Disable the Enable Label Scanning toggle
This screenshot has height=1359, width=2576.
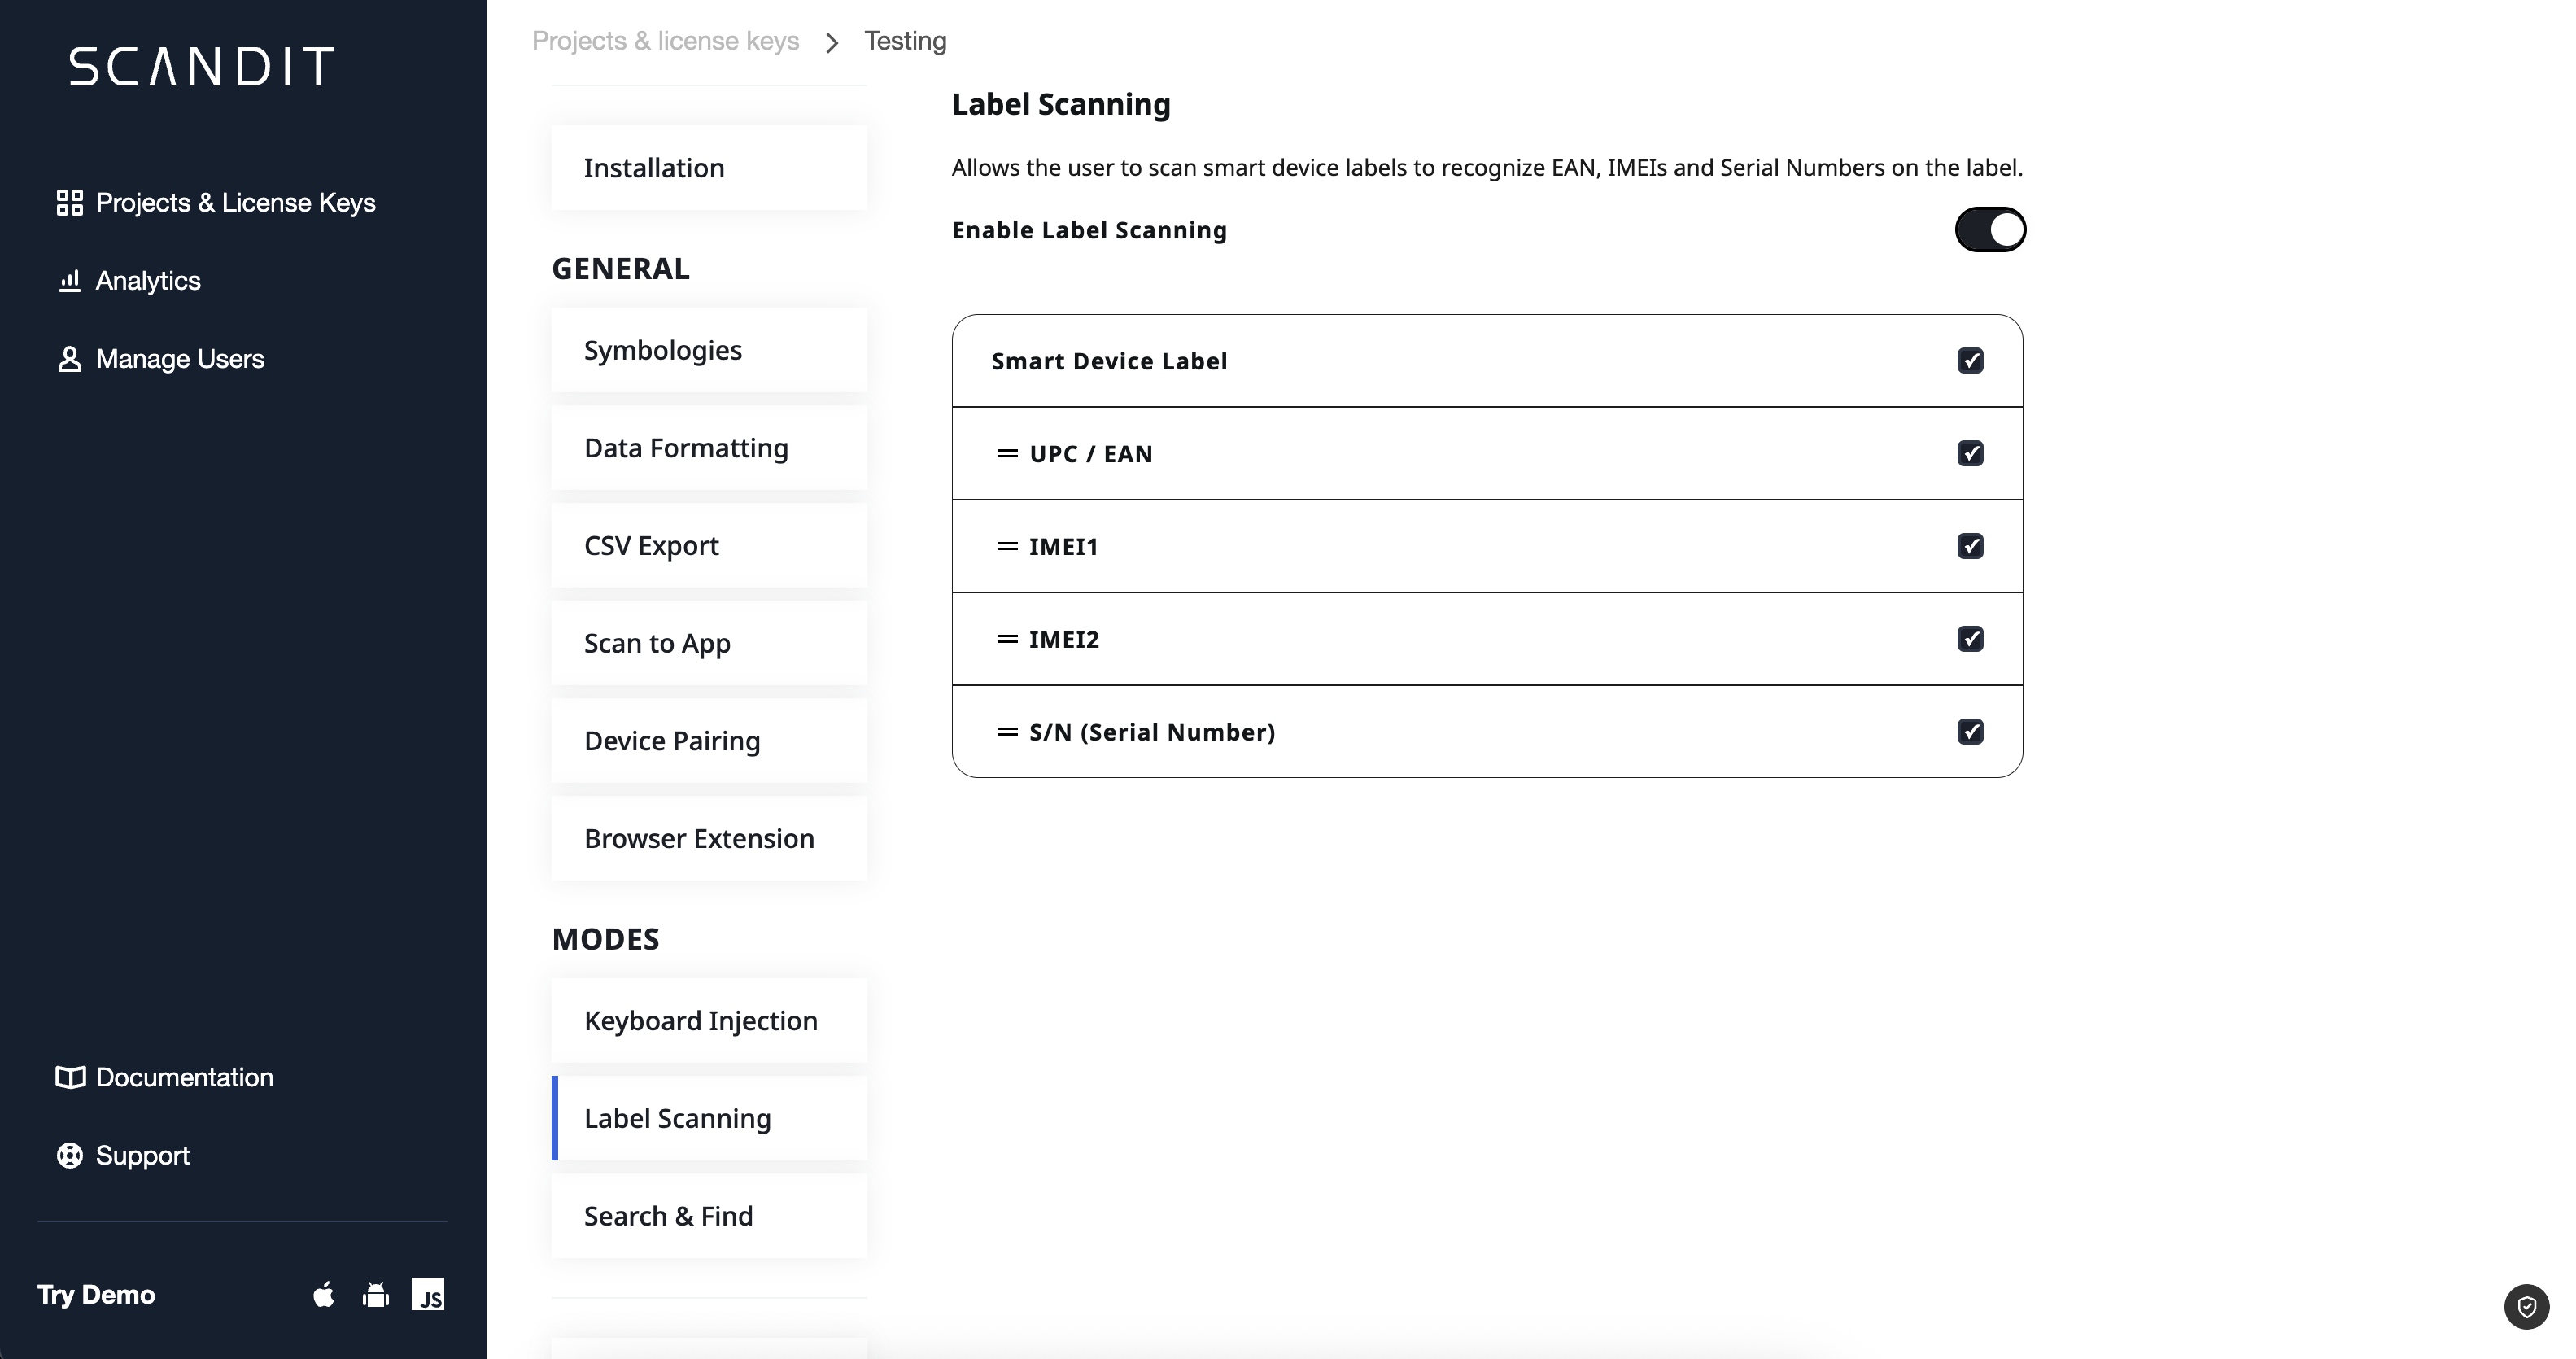[x=1990, y=230]
